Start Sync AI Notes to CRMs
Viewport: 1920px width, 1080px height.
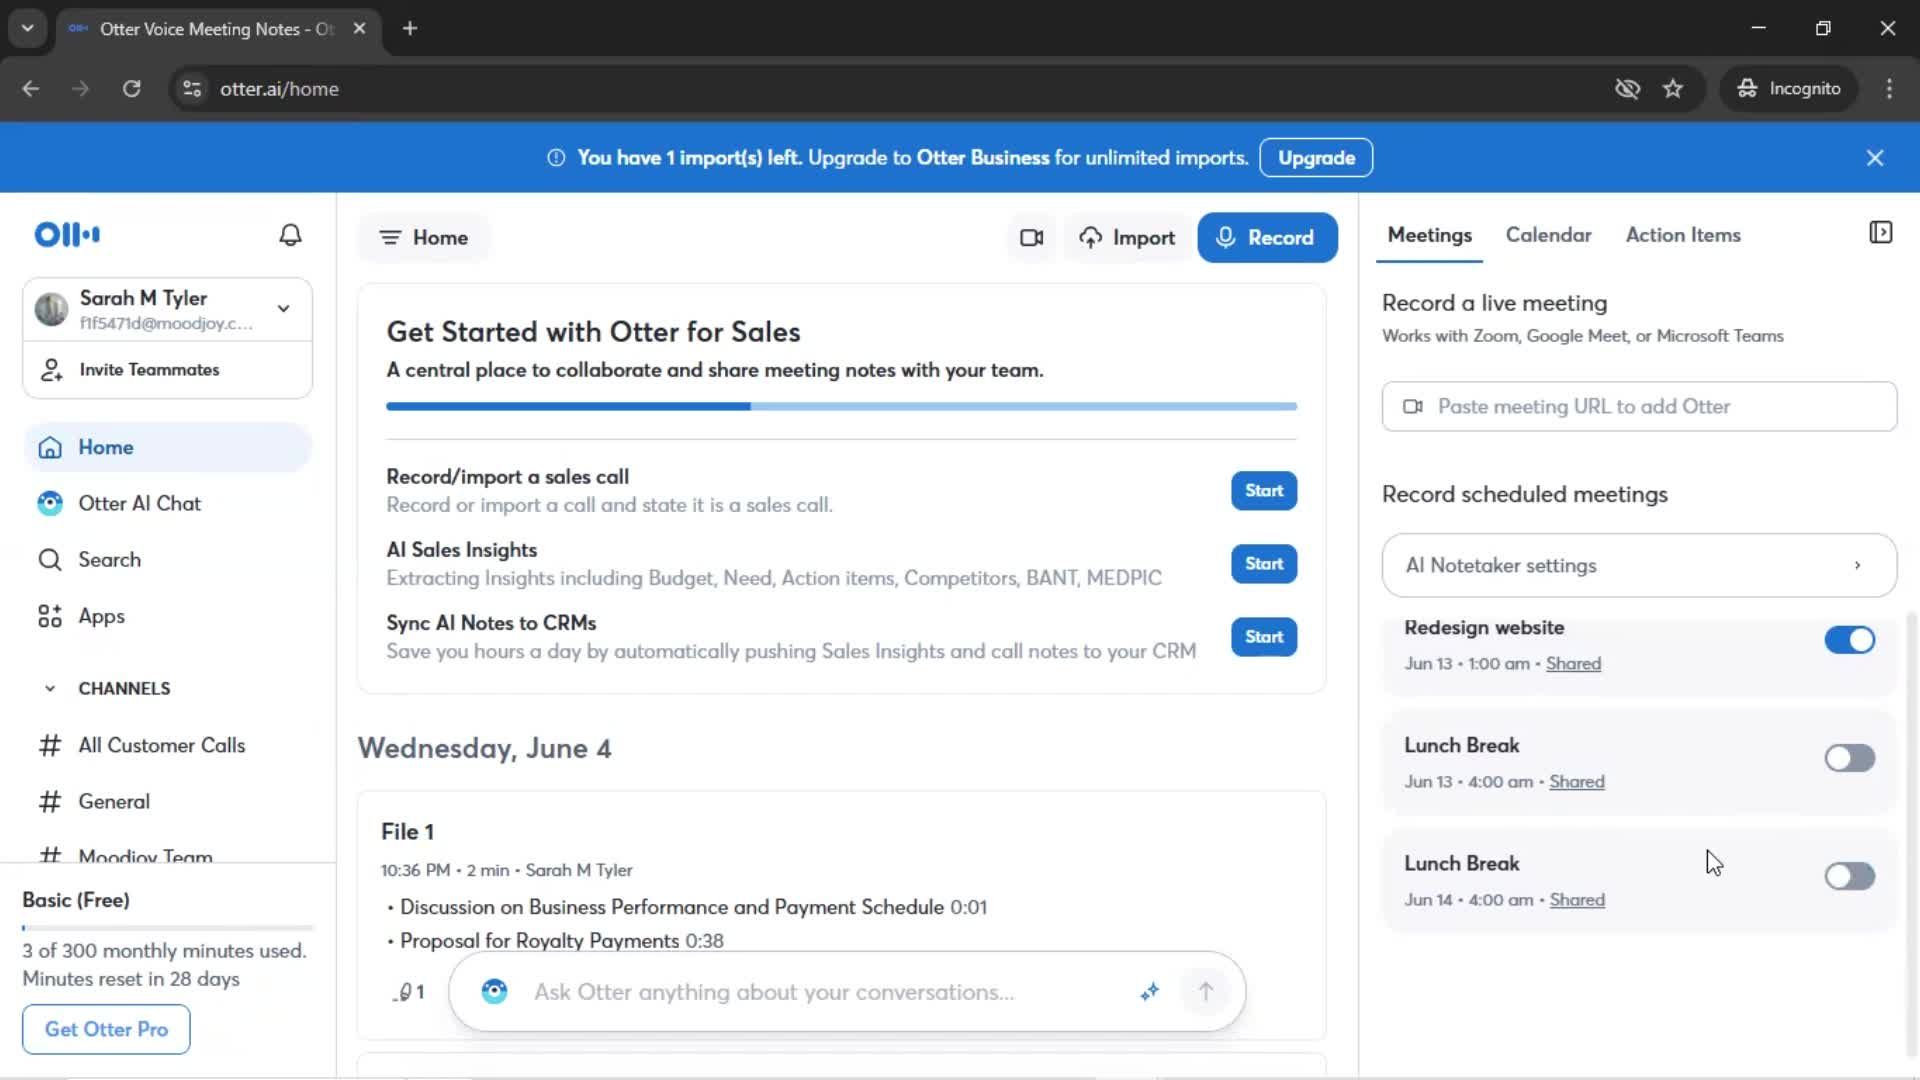pos(1264,637)
